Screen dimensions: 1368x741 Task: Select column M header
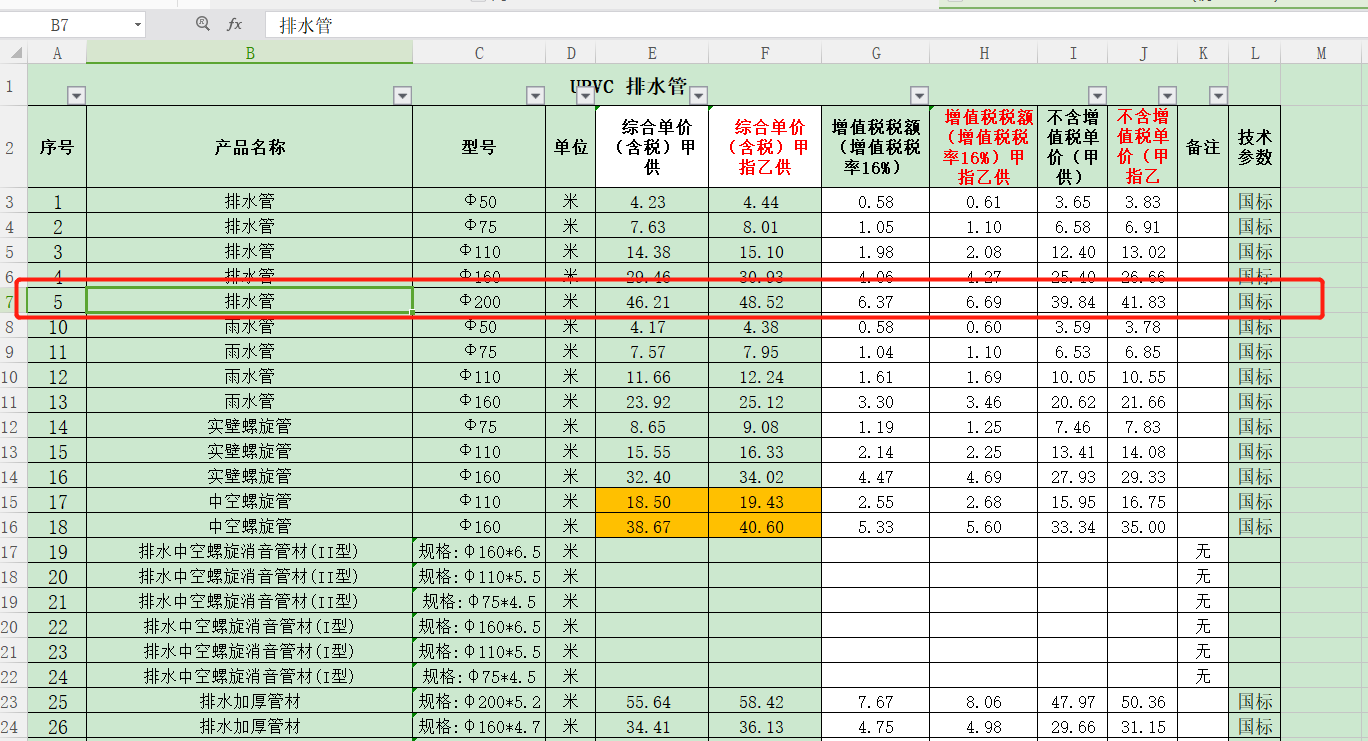point(1321,53)
